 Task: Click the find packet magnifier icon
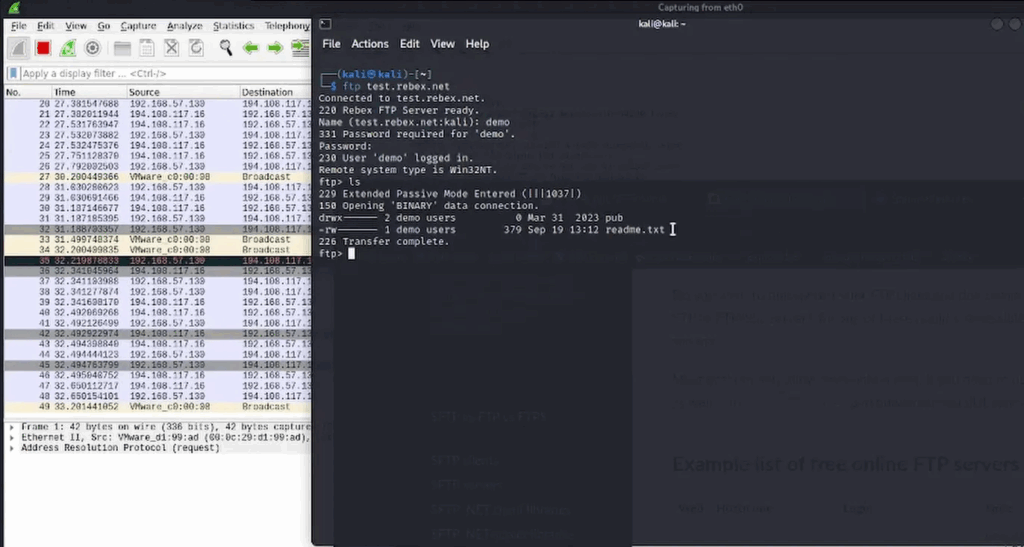tap(226, 47)
